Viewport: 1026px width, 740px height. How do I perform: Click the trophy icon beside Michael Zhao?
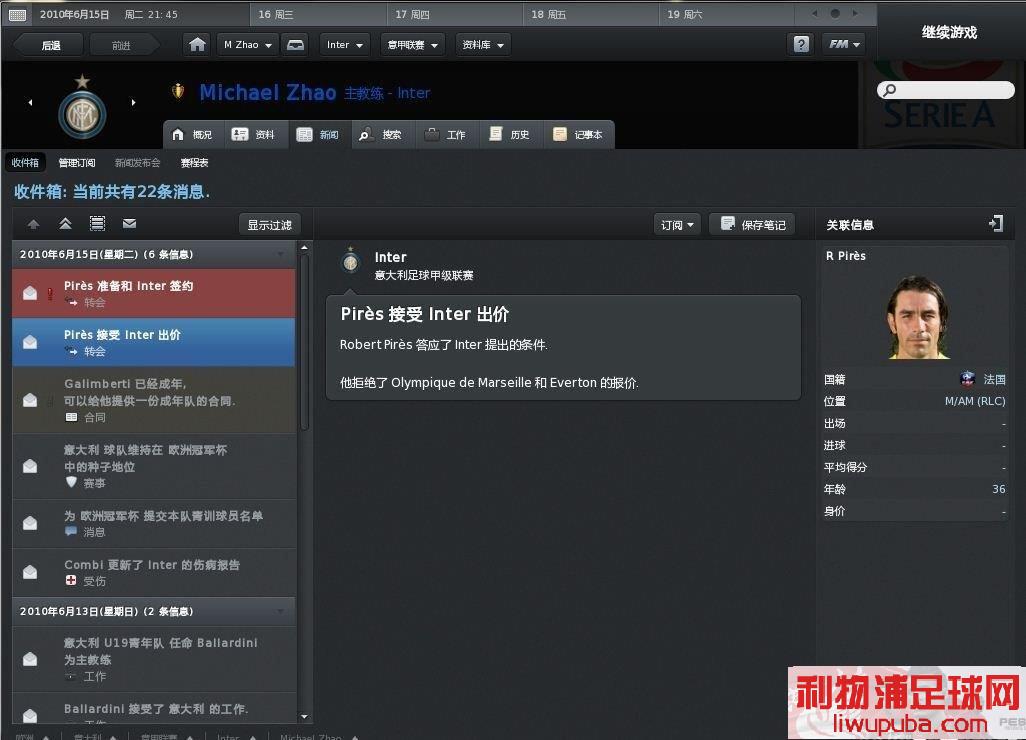pos(177,91)
